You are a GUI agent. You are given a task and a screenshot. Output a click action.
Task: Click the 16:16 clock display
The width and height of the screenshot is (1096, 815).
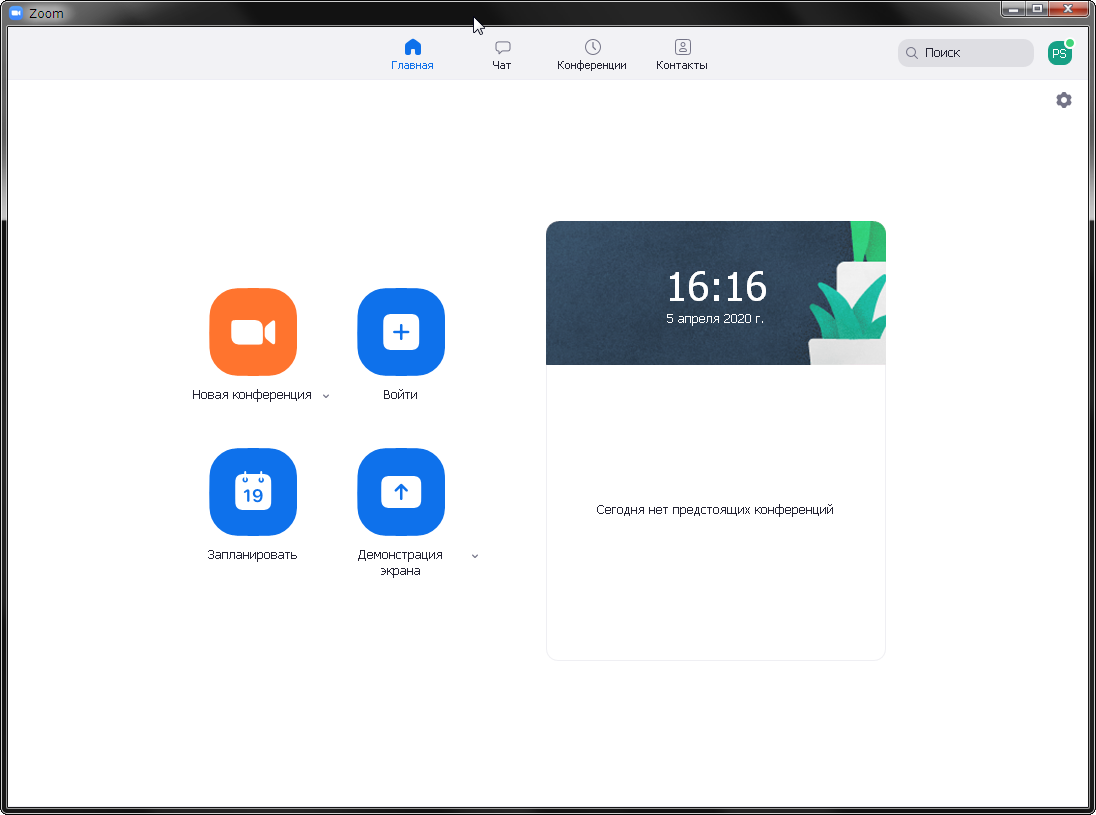(716, 287)
